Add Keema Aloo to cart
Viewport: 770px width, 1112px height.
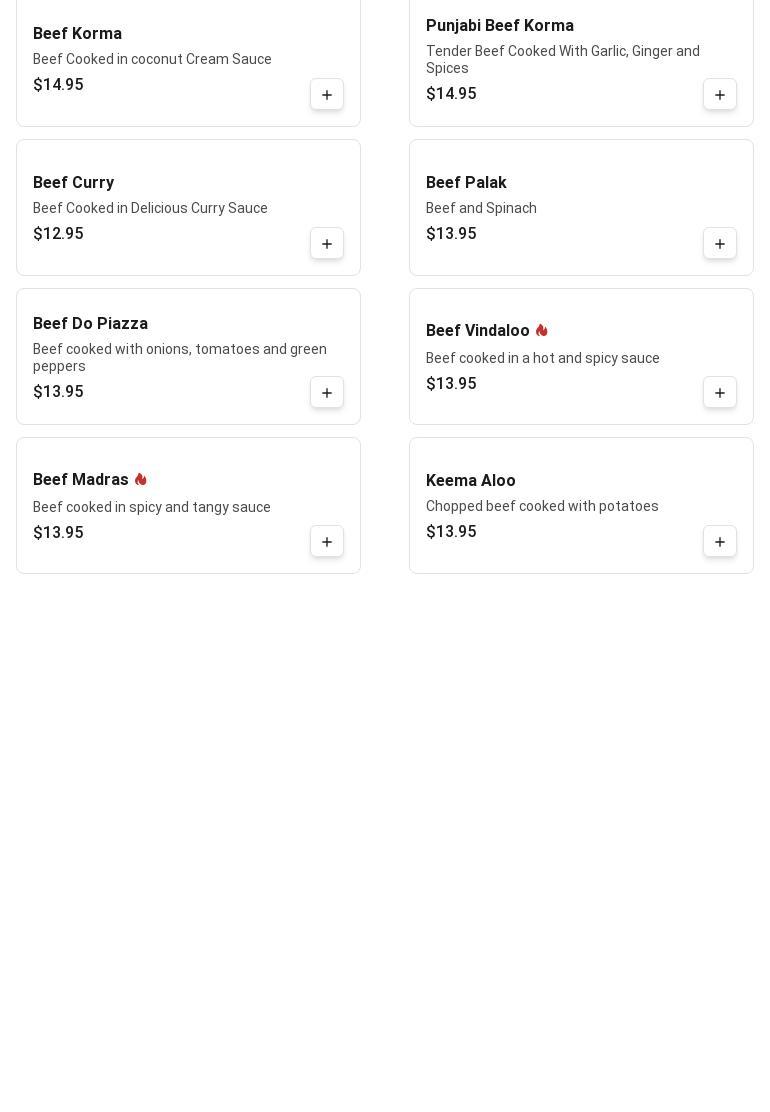[720, 542]
